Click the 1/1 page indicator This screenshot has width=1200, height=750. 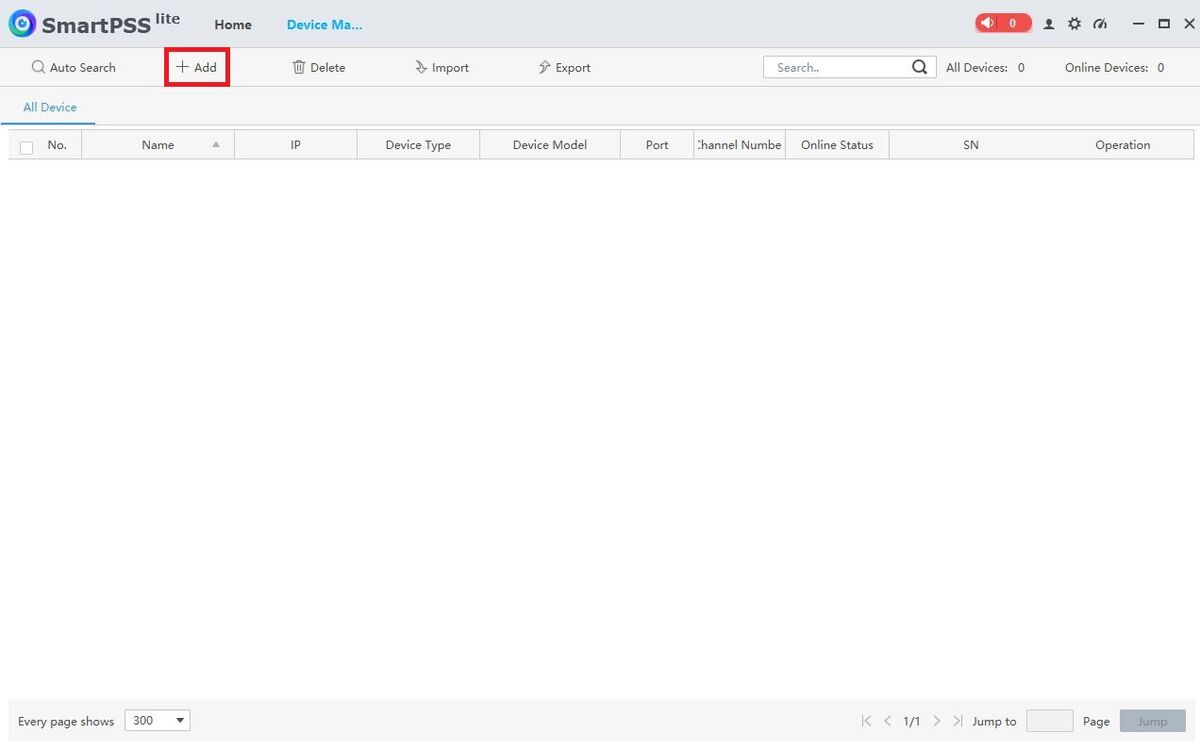coord(912,721)
